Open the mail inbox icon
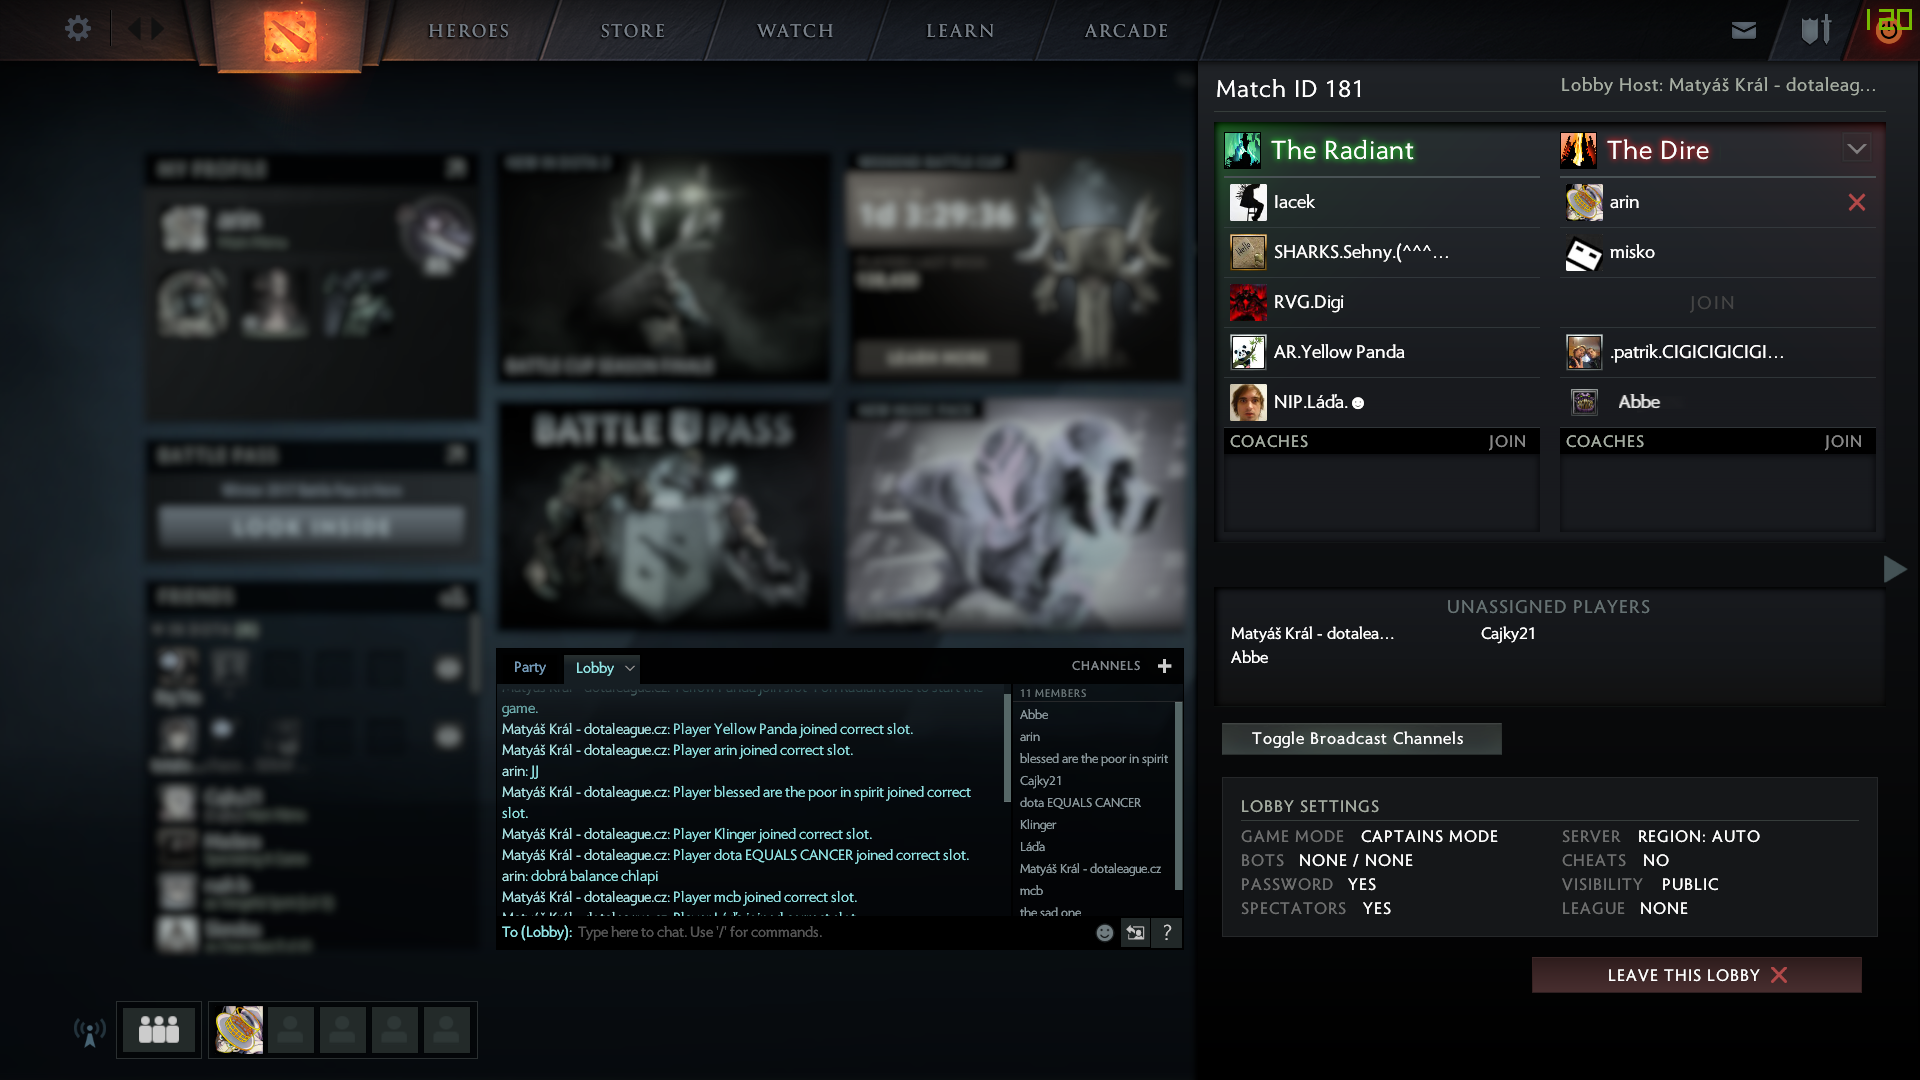This screenshot has width=1920, height=1080. (1744, 30)
